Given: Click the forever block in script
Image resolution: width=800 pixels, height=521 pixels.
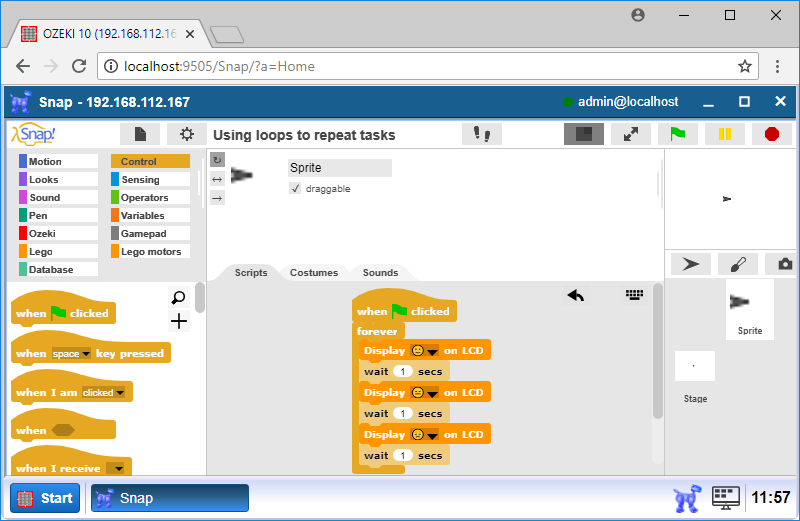Looking at the screenshot, I should (x=377, y=331).
